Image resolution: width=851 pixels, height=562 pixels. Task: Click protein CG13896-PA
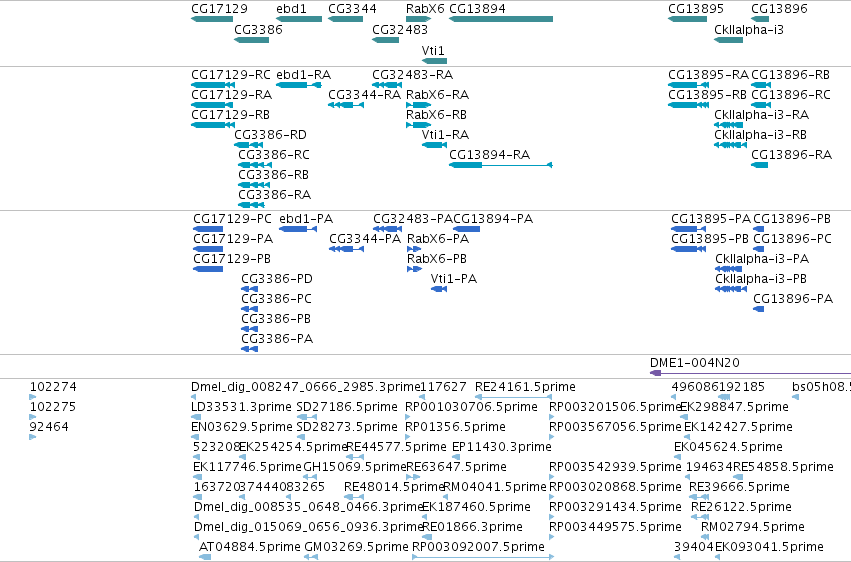(758, 309)
